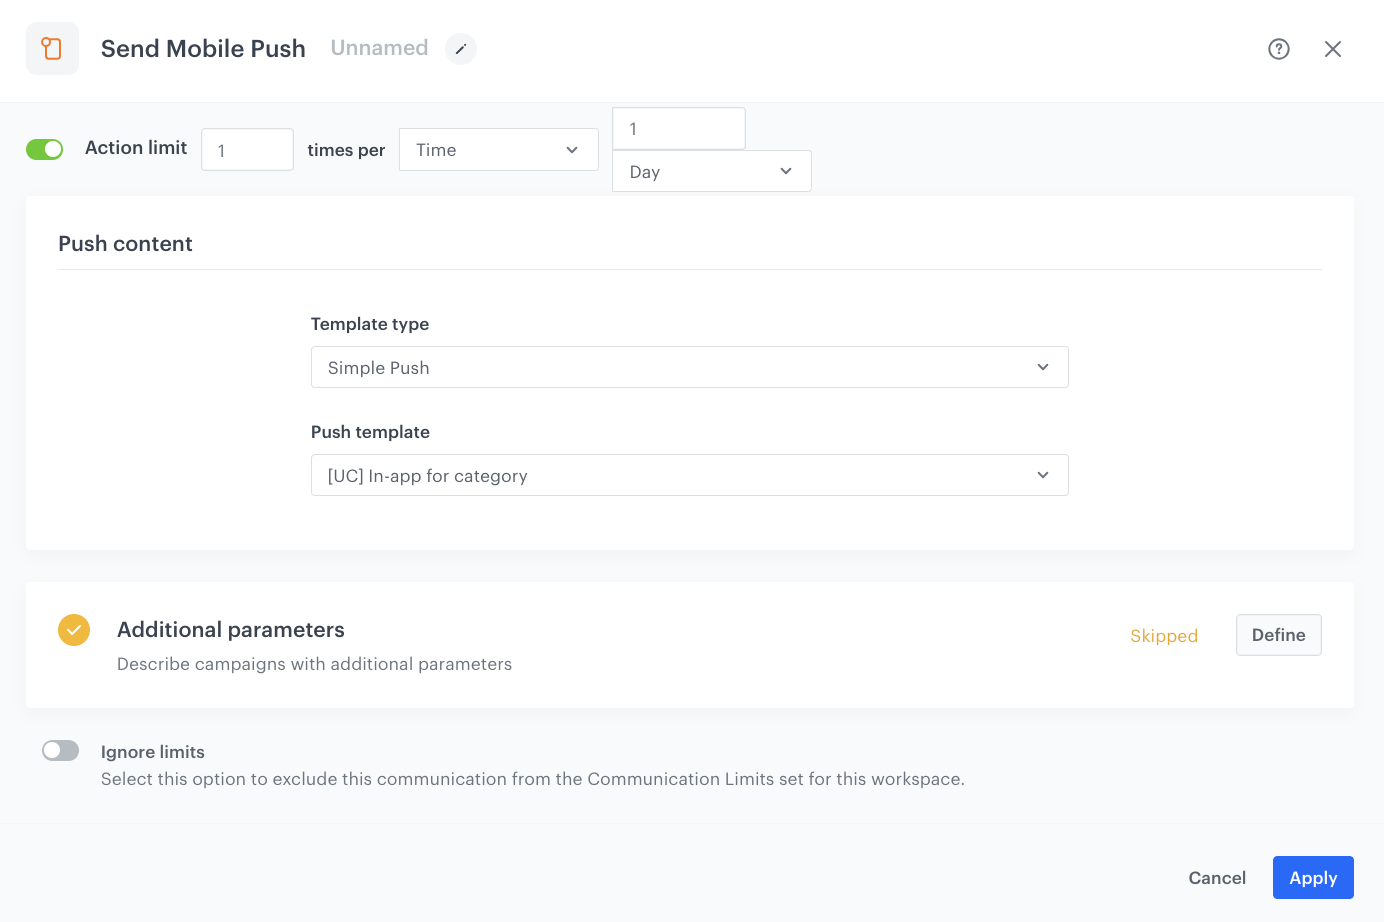Open the help icon in the header
Image resolution: width=1384 pixels, height=922 pixels.
point(1278,48)
